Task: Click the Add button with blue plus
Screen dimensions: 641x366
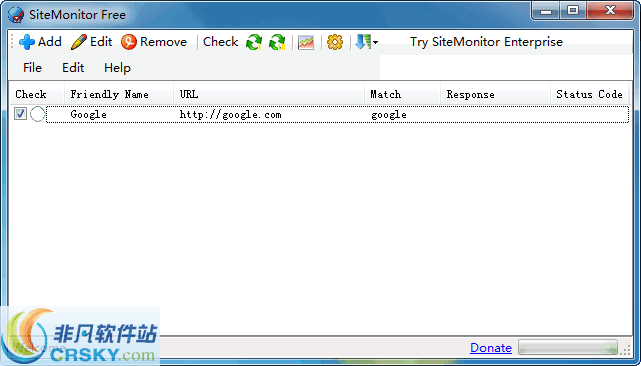Action: pos(40,42)
